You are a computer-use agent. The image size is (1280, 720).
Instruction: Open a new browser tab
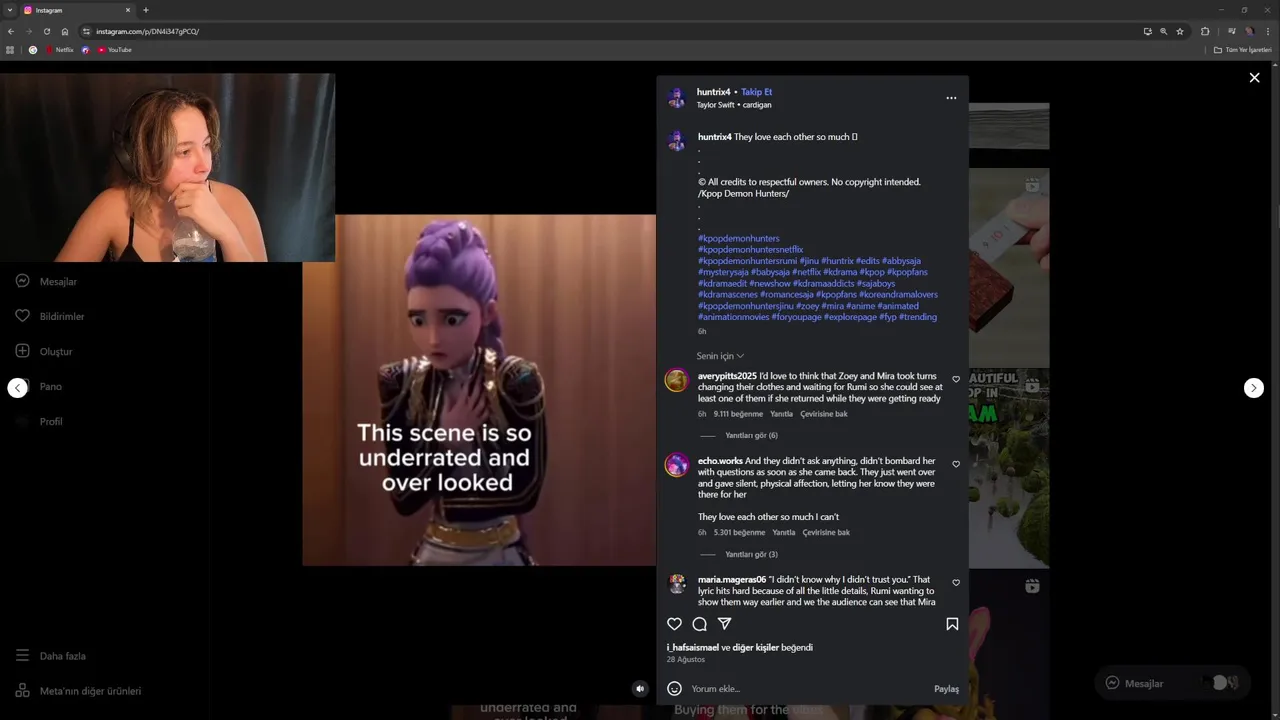pos(146,10)
